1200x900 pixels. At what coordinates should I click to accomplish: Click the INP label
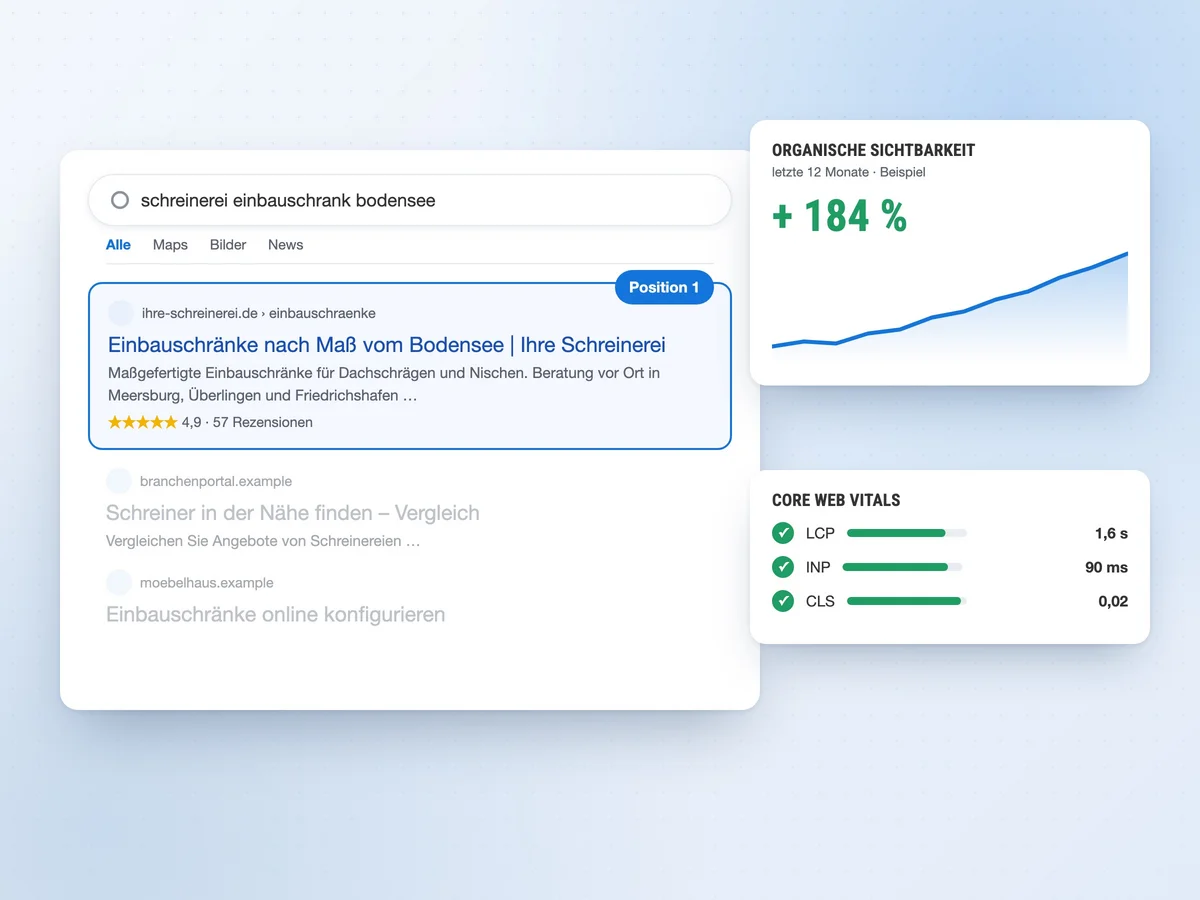click(x=818, y=567)
